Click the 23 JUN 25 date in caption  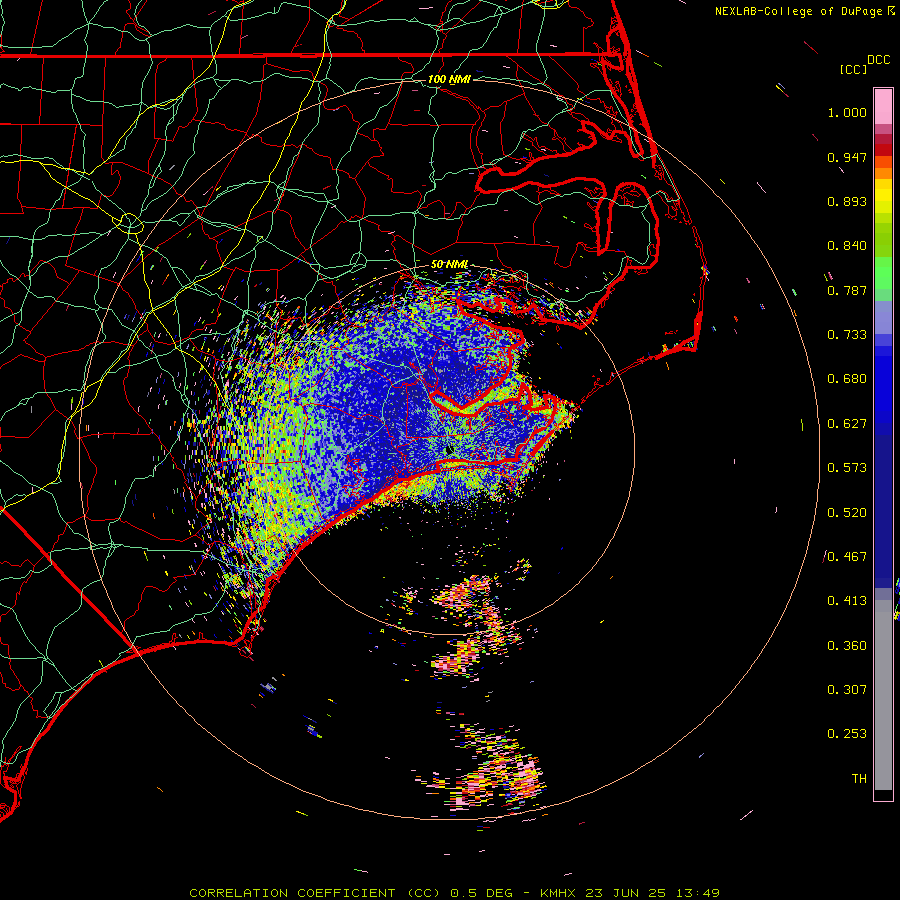tap(626, 893)
